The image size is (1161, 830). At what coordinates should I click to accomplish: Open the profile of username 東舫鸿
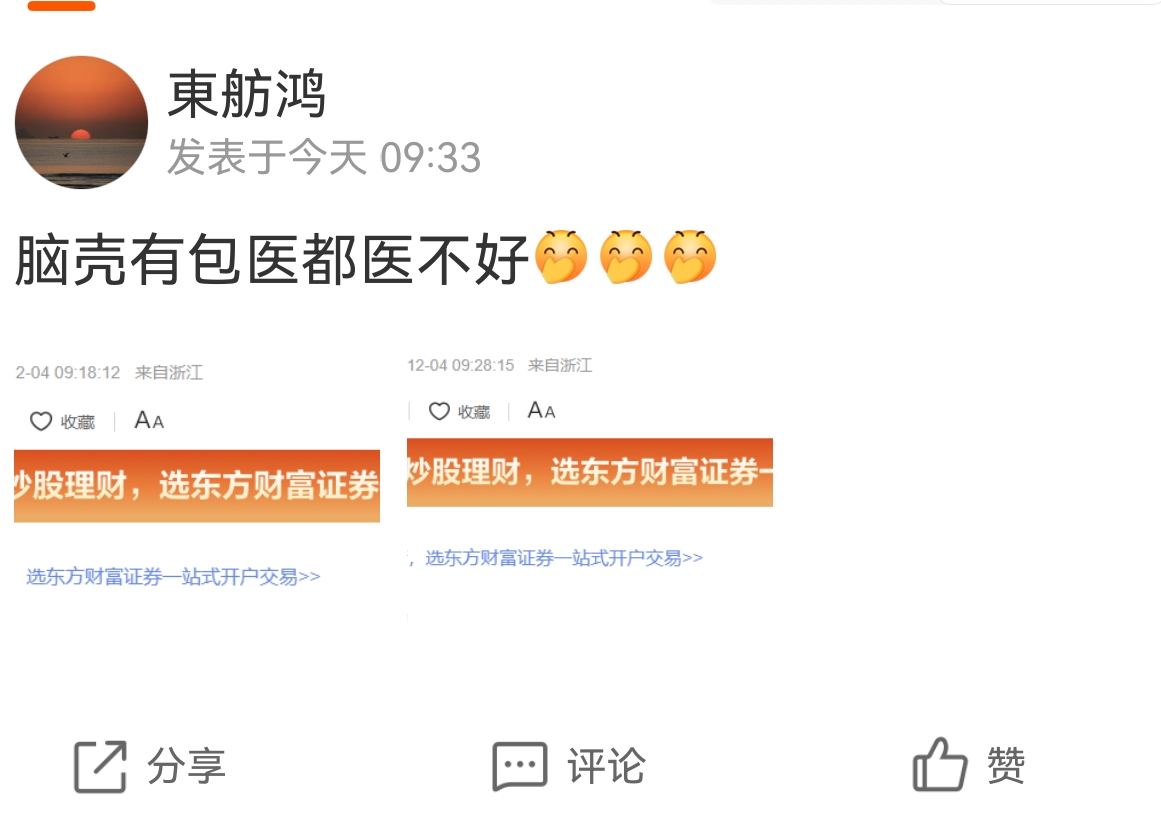coord(247,94)
